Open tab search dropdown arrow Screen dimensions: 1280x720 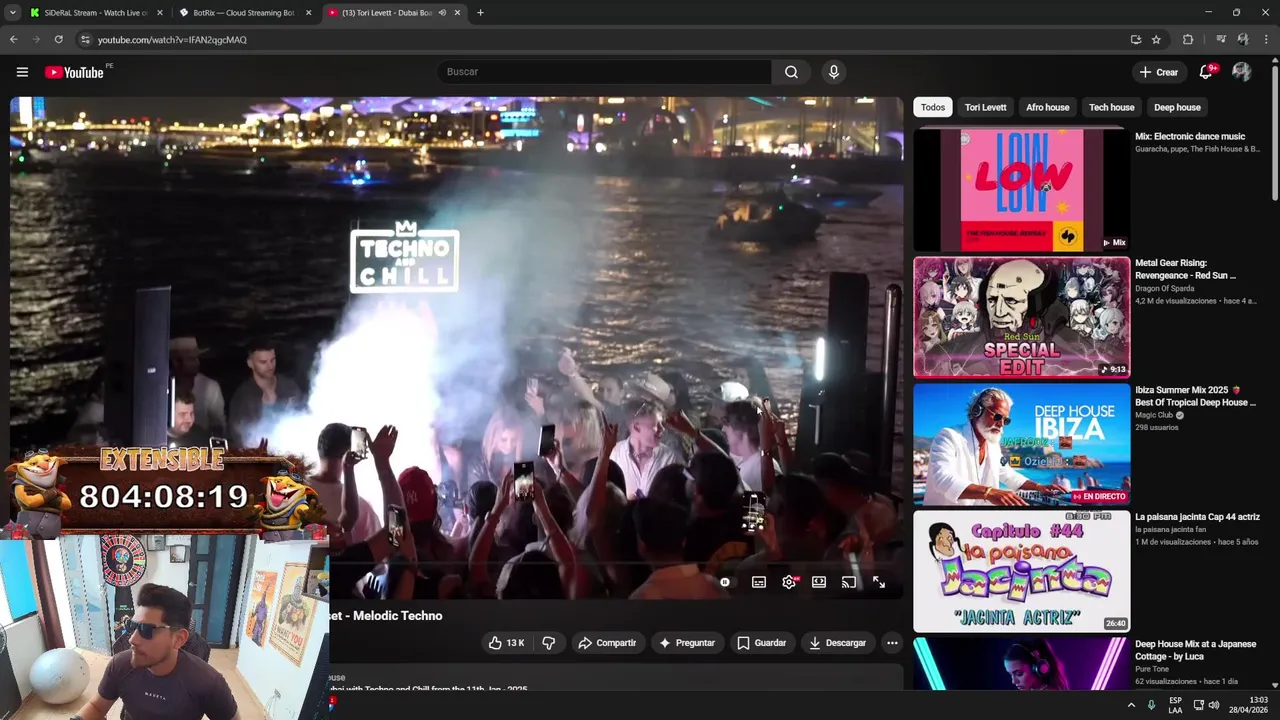coord(12,13)
